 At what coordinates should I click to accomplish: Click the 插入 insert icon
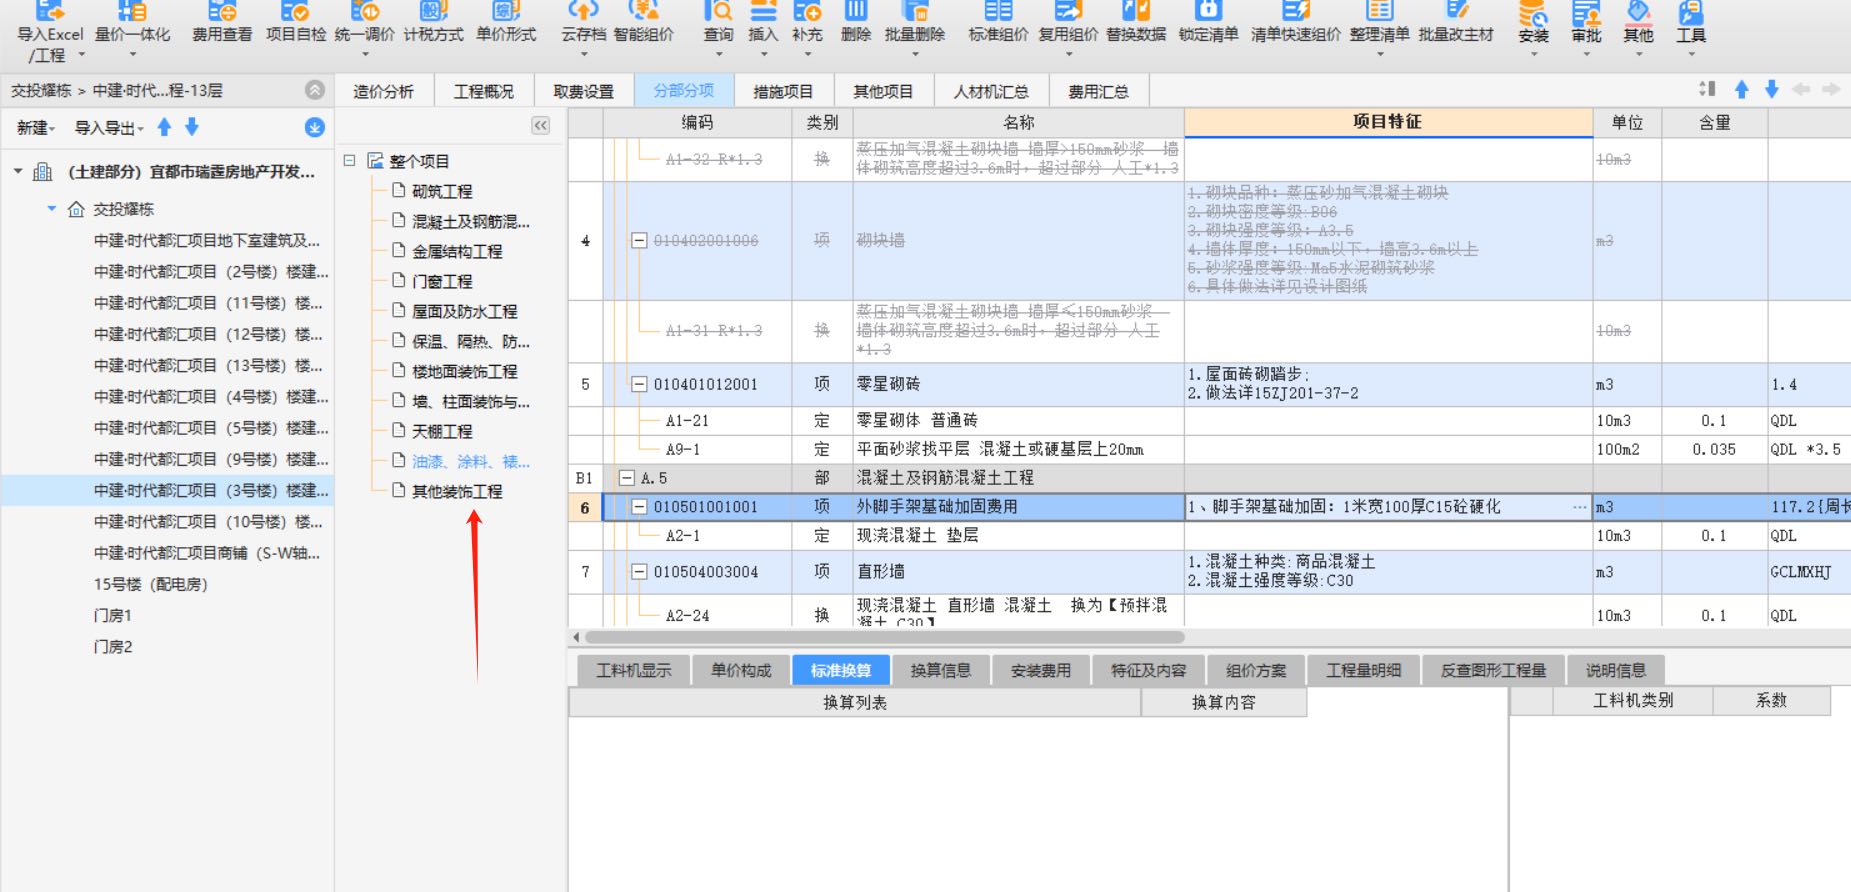coord(763,13)
